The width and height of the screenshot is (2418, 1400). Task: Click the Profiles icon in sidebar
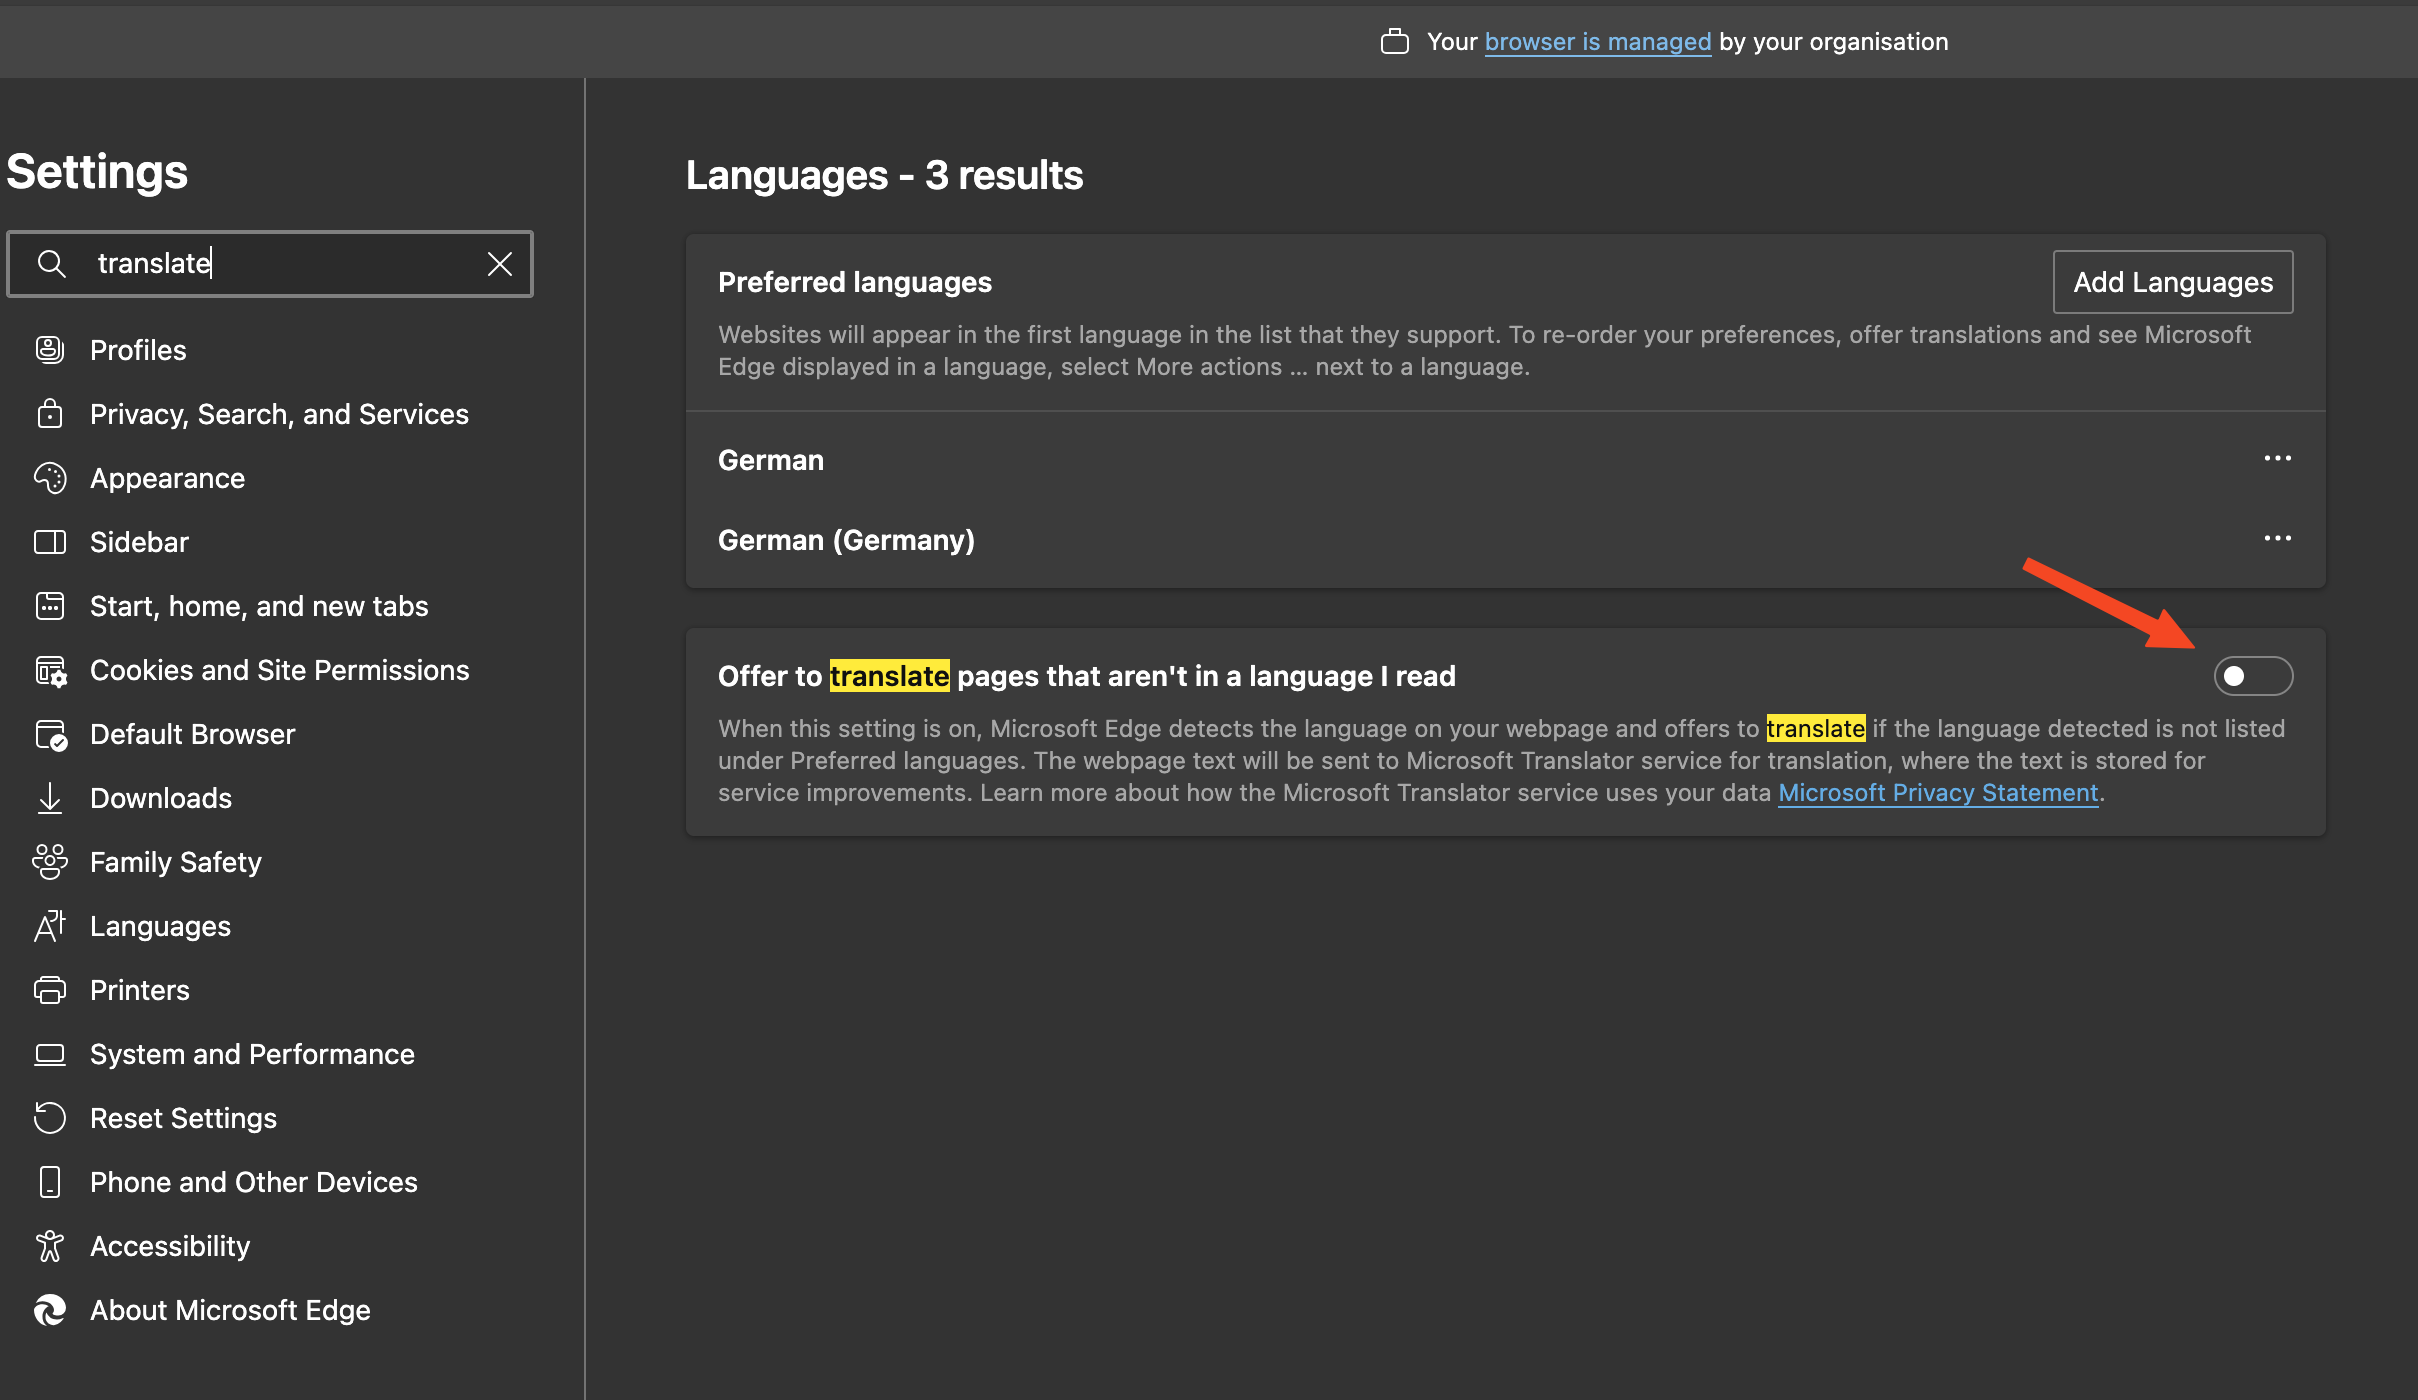tap(50, 350)
